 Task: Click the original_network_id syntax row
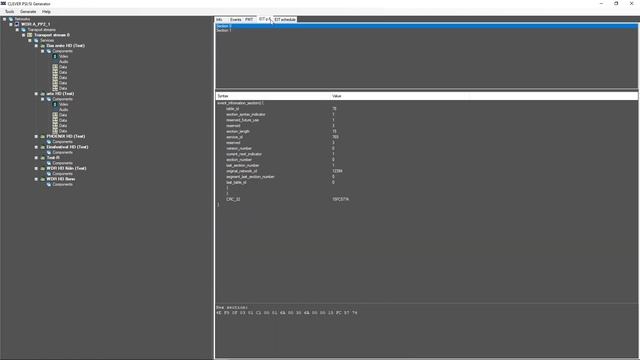click(x=426, y=171)
